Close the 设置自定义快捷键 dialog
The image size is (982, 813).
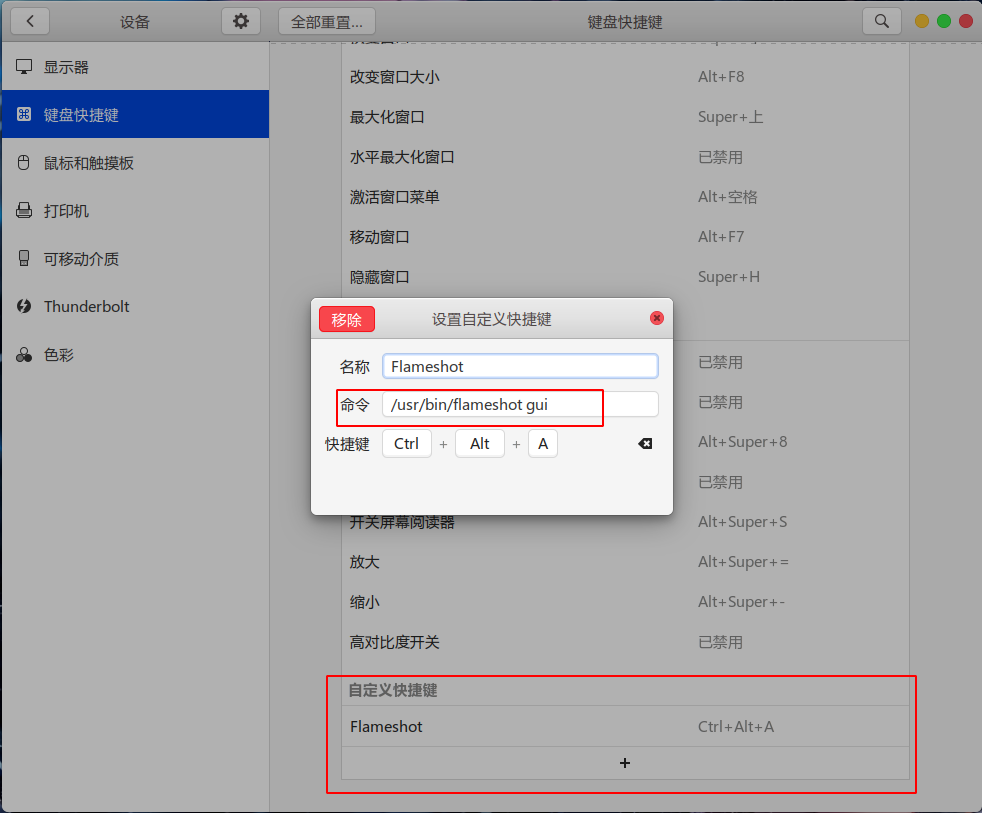click(x=656, y=318)
